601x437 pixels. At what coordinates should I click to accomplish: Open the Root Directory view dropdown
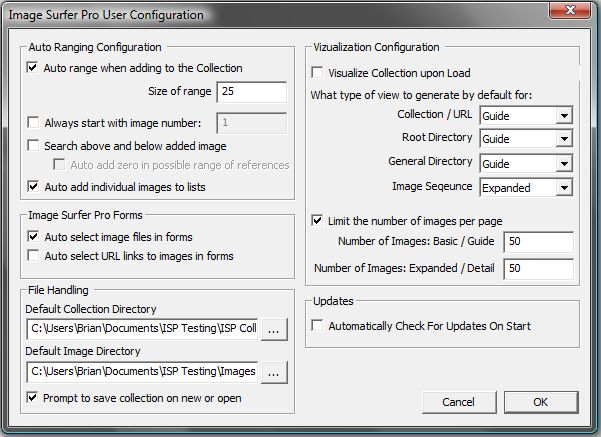pyautogui.click(x=564, y=138)
